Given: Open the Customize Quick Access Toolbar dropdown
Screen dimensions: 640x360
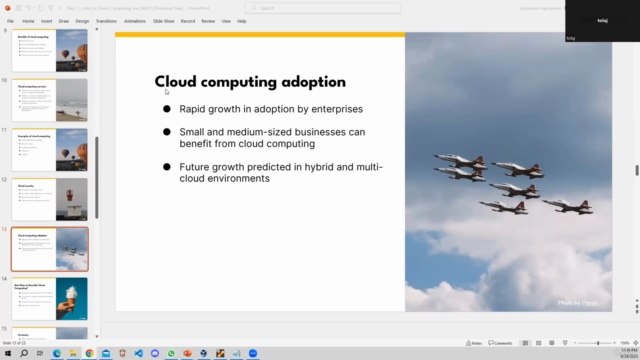Looking at the screenshot, I should click(x=60, y=8).
